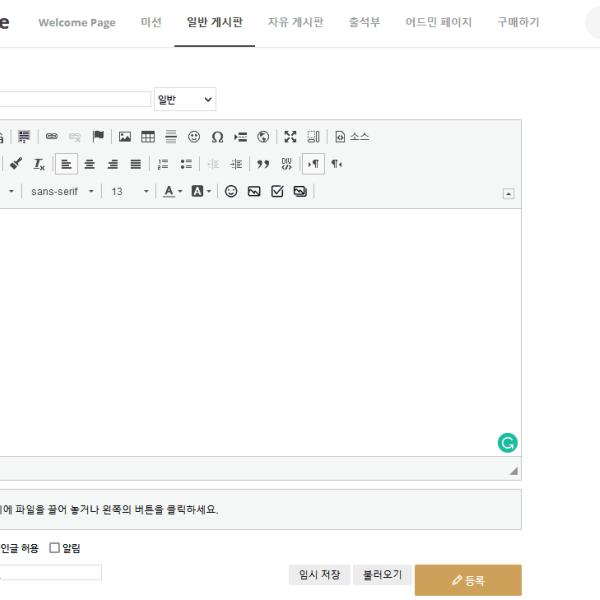Insert a smiley emoticon from the top toolbar row
Image resolution: width=600 pixels, height=600 pixels.
coord(192,137)
